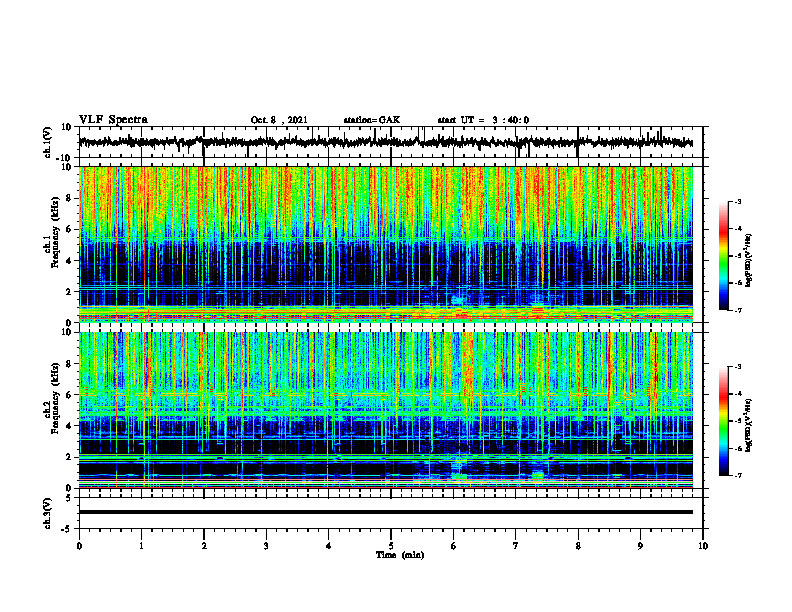Click time axis tick label "7"
The image size is (792, 612).
(516, 546)
